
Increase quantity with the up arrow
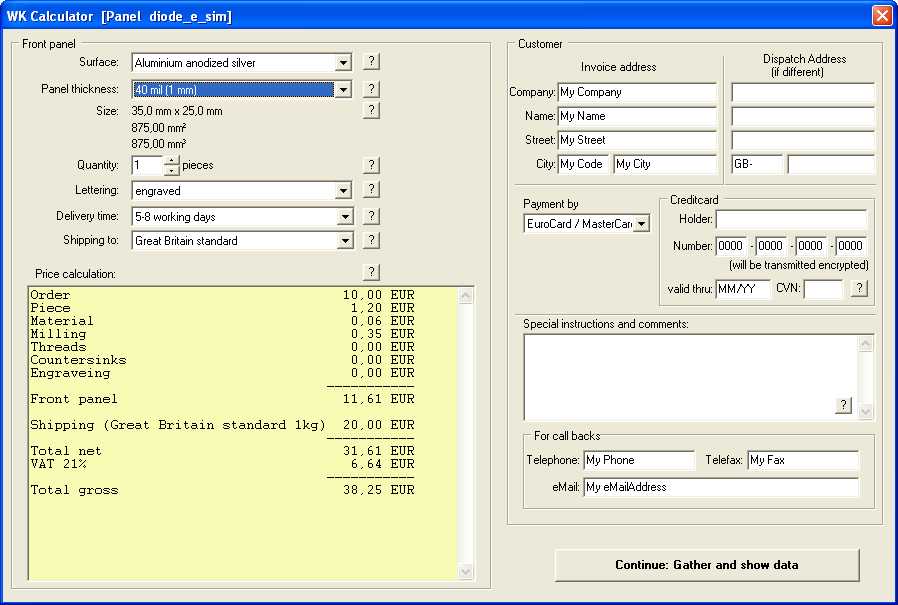coord(172,160)
